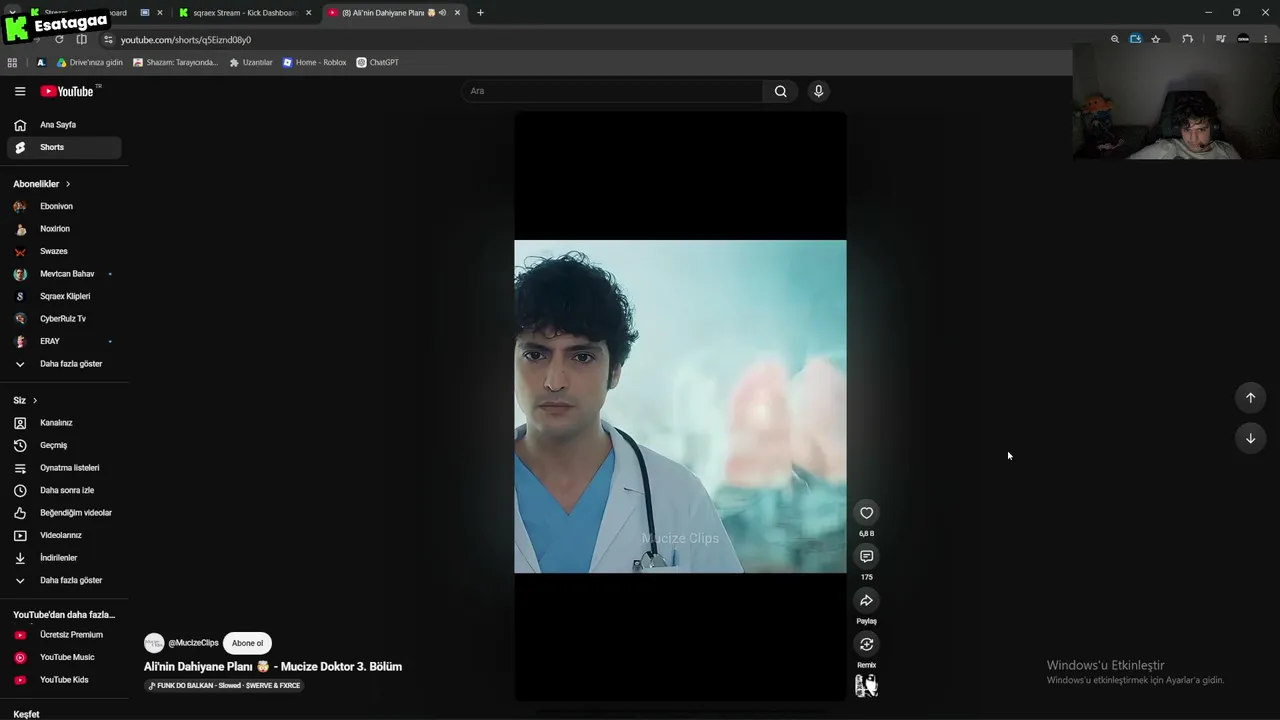Open the split view icon
The height and width of the screenshot is (720, 1280).
pyautogui.click(x=82, y=40)
